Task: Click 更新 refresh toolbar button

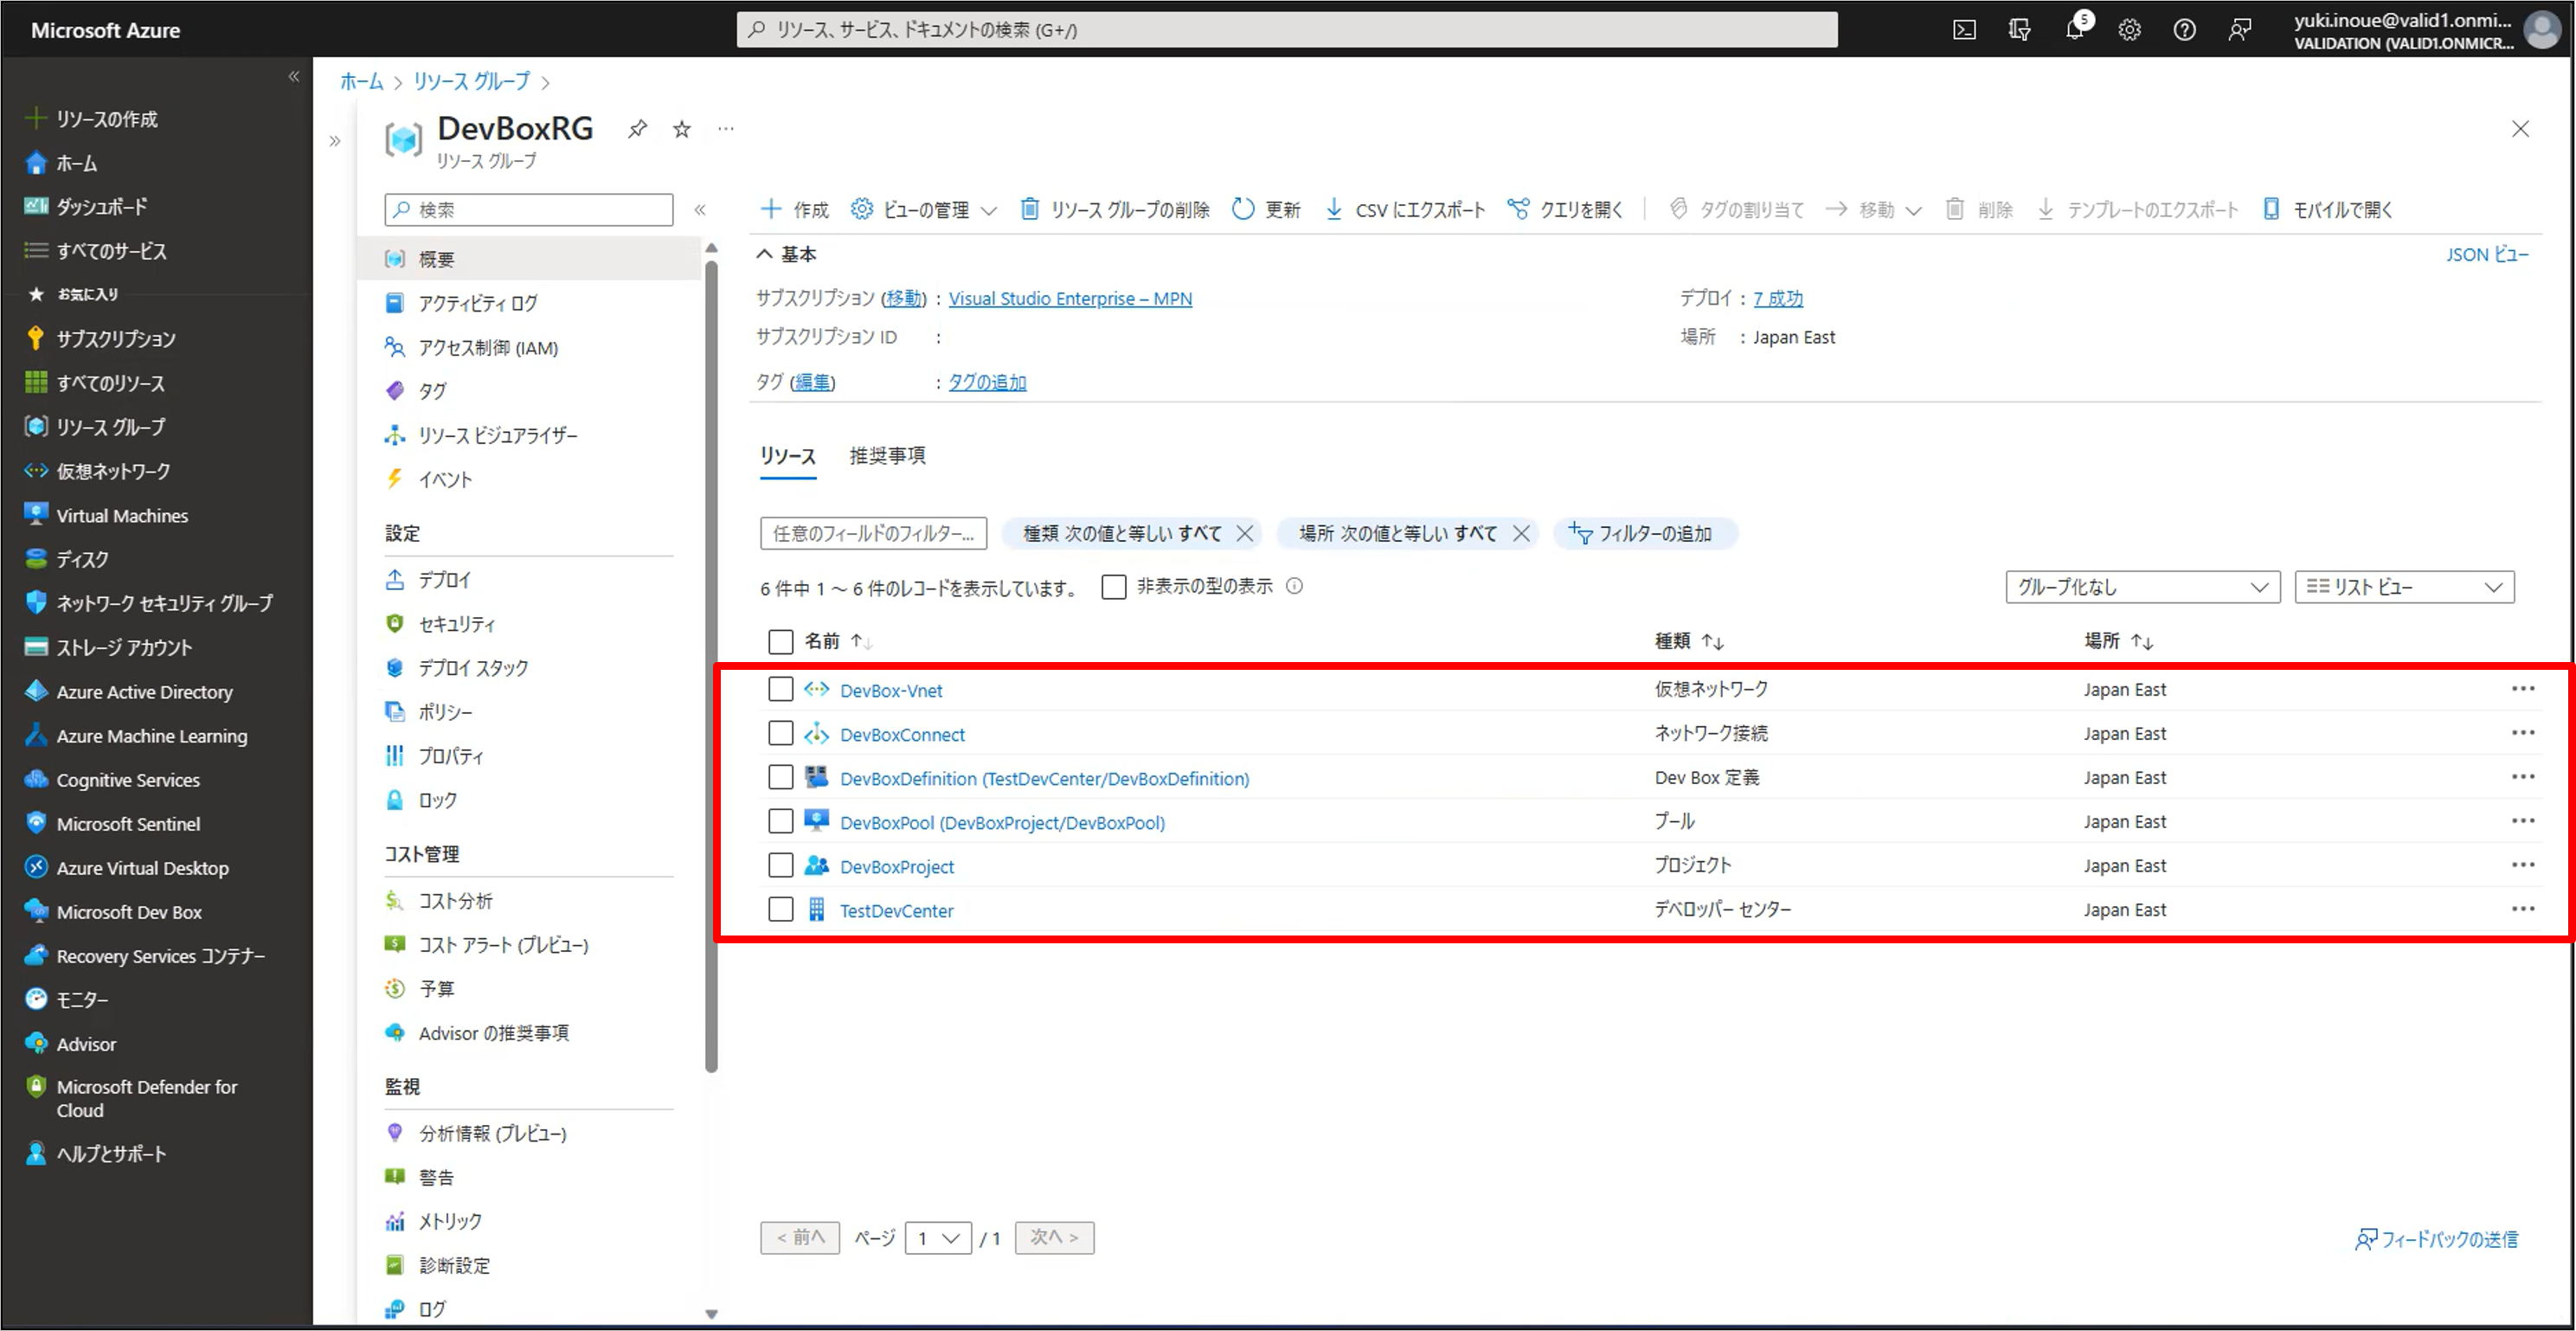Action: point(1266,209)
